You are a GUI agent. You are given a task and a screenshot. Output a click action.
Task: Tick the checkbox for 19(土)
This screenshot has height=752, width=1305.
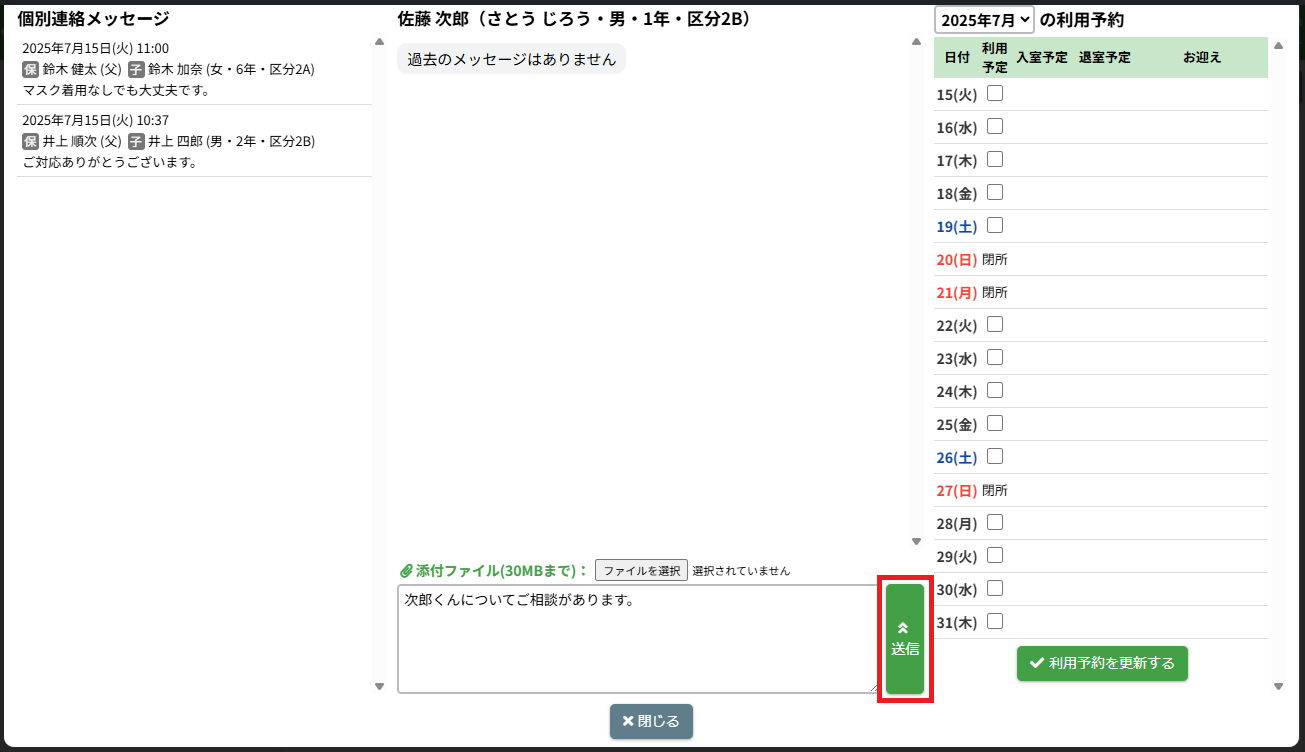[995, 226]
